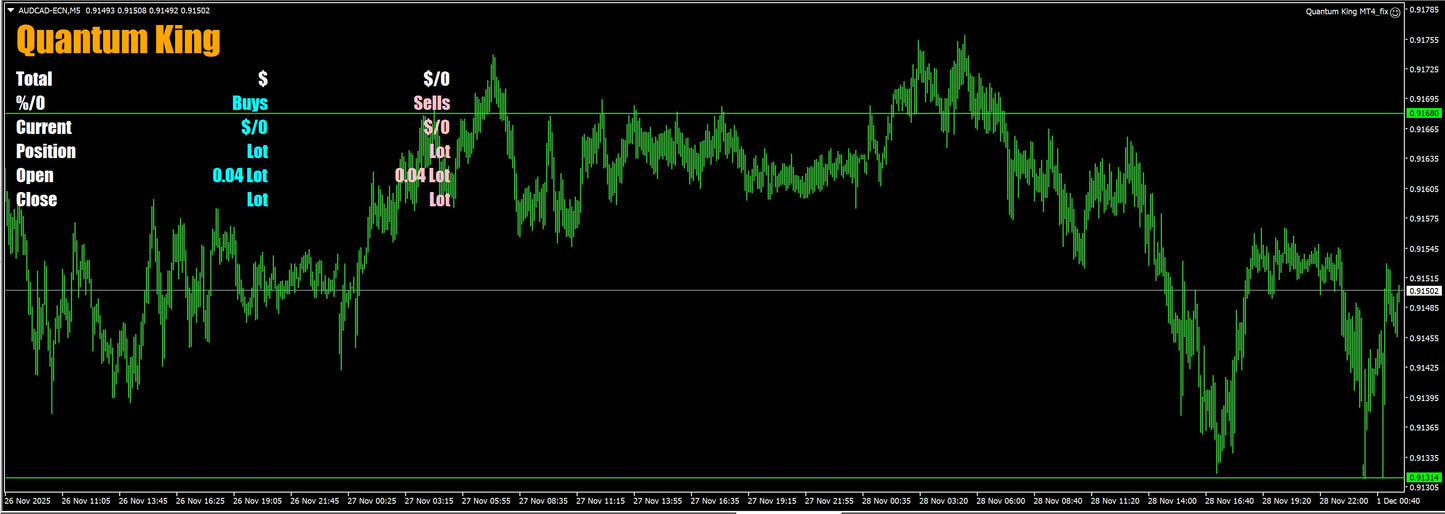Click the smiley face Expert Advisor icon
Viewport: 1445px width, 514px height.
(x=1394, y=12)
